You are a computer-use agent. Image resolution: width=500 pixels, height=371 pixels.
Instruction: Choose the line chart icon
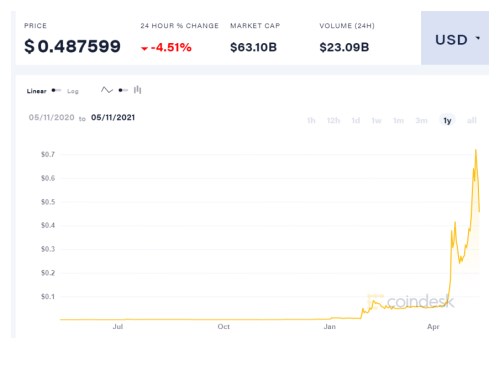click(x=107, y=90)
